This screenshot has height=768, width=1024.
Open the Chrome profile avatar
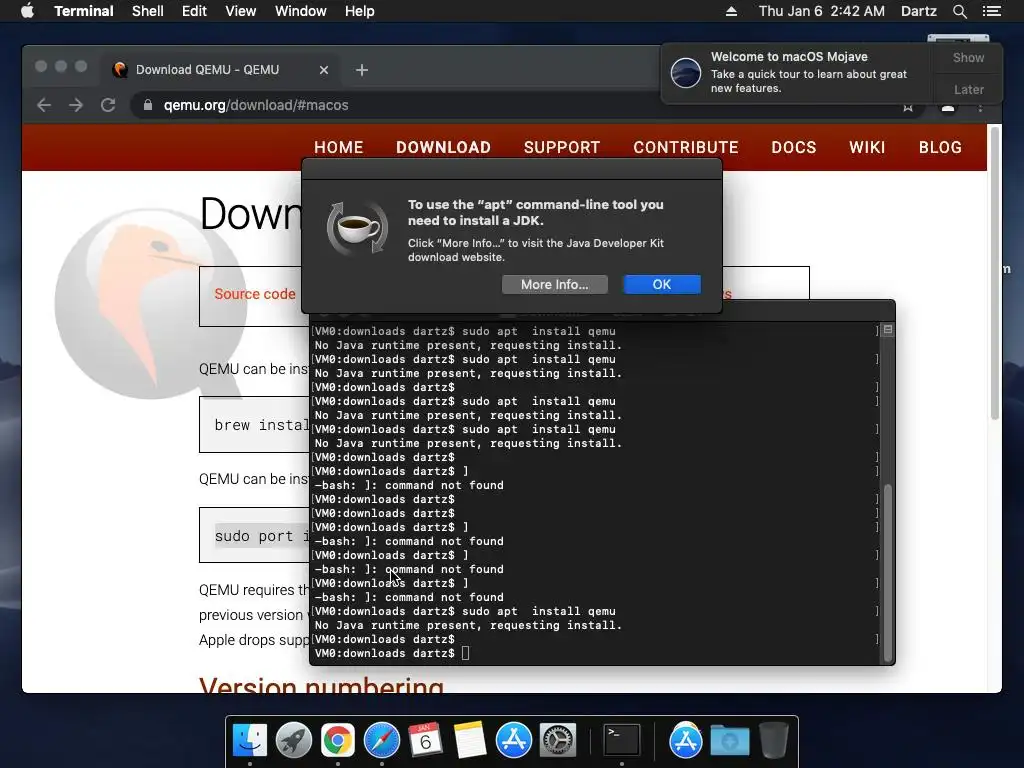point(948,108)
